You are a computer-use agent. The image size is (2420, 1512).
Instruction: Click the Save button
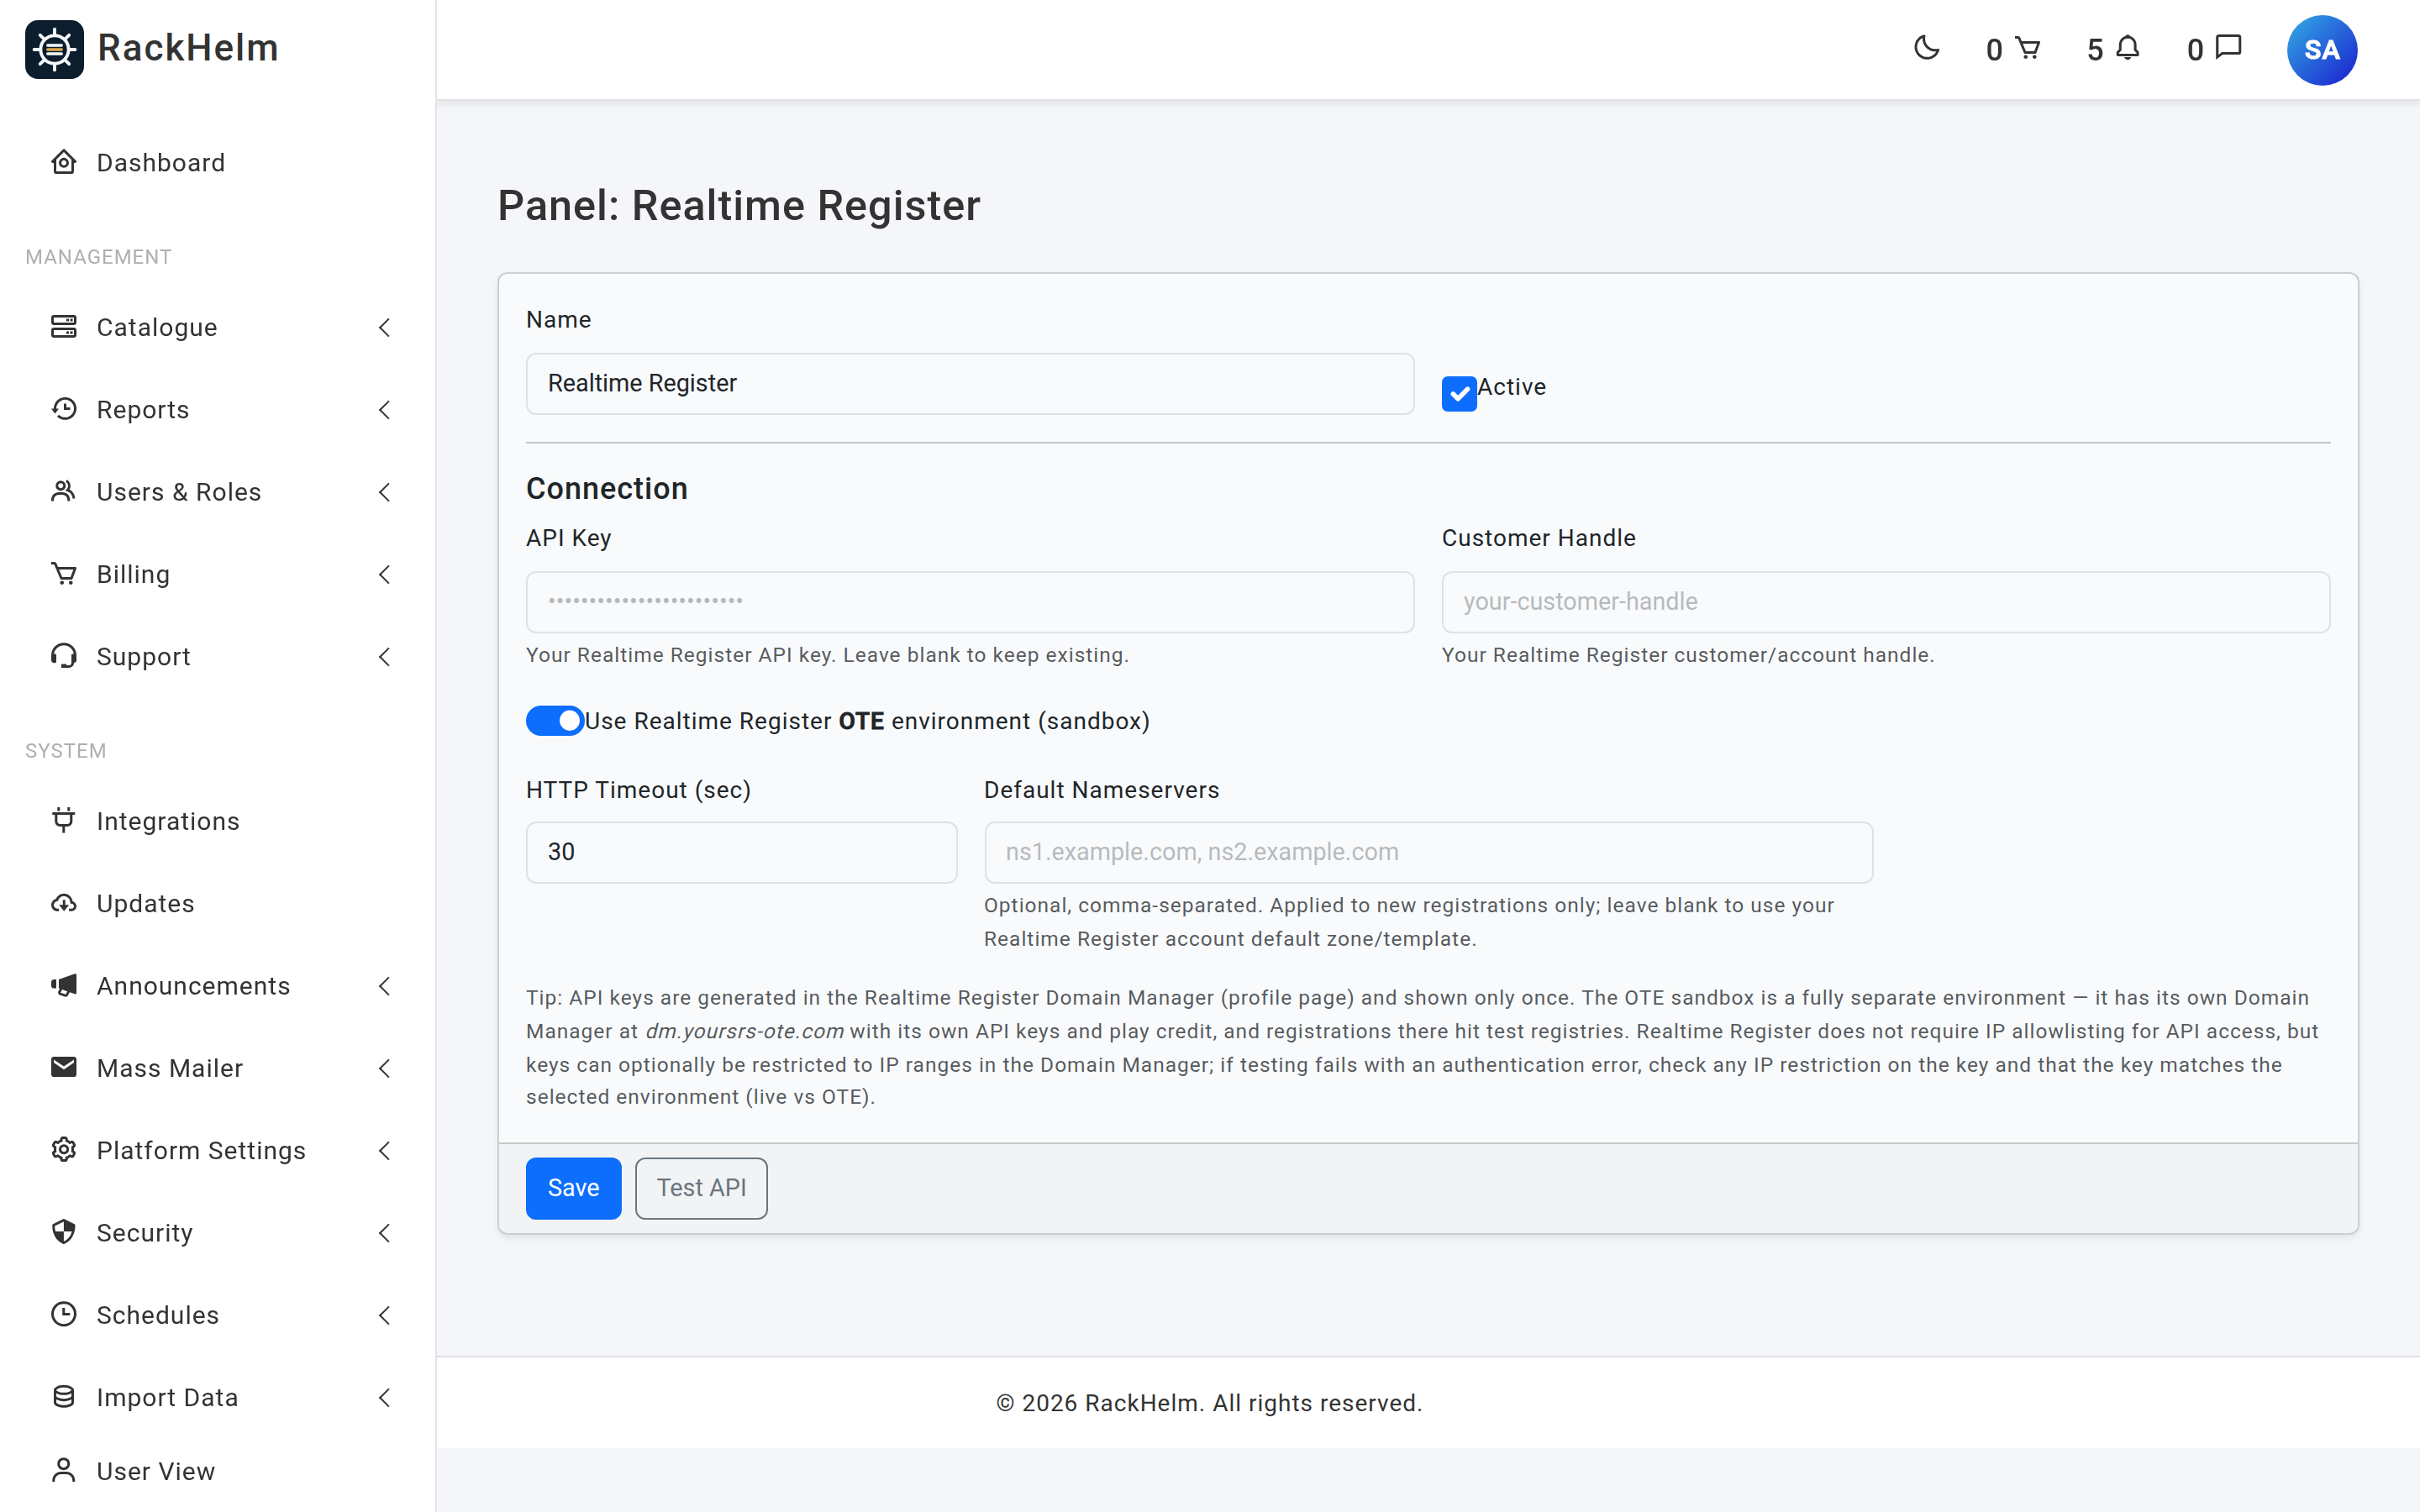point(573,1187)
